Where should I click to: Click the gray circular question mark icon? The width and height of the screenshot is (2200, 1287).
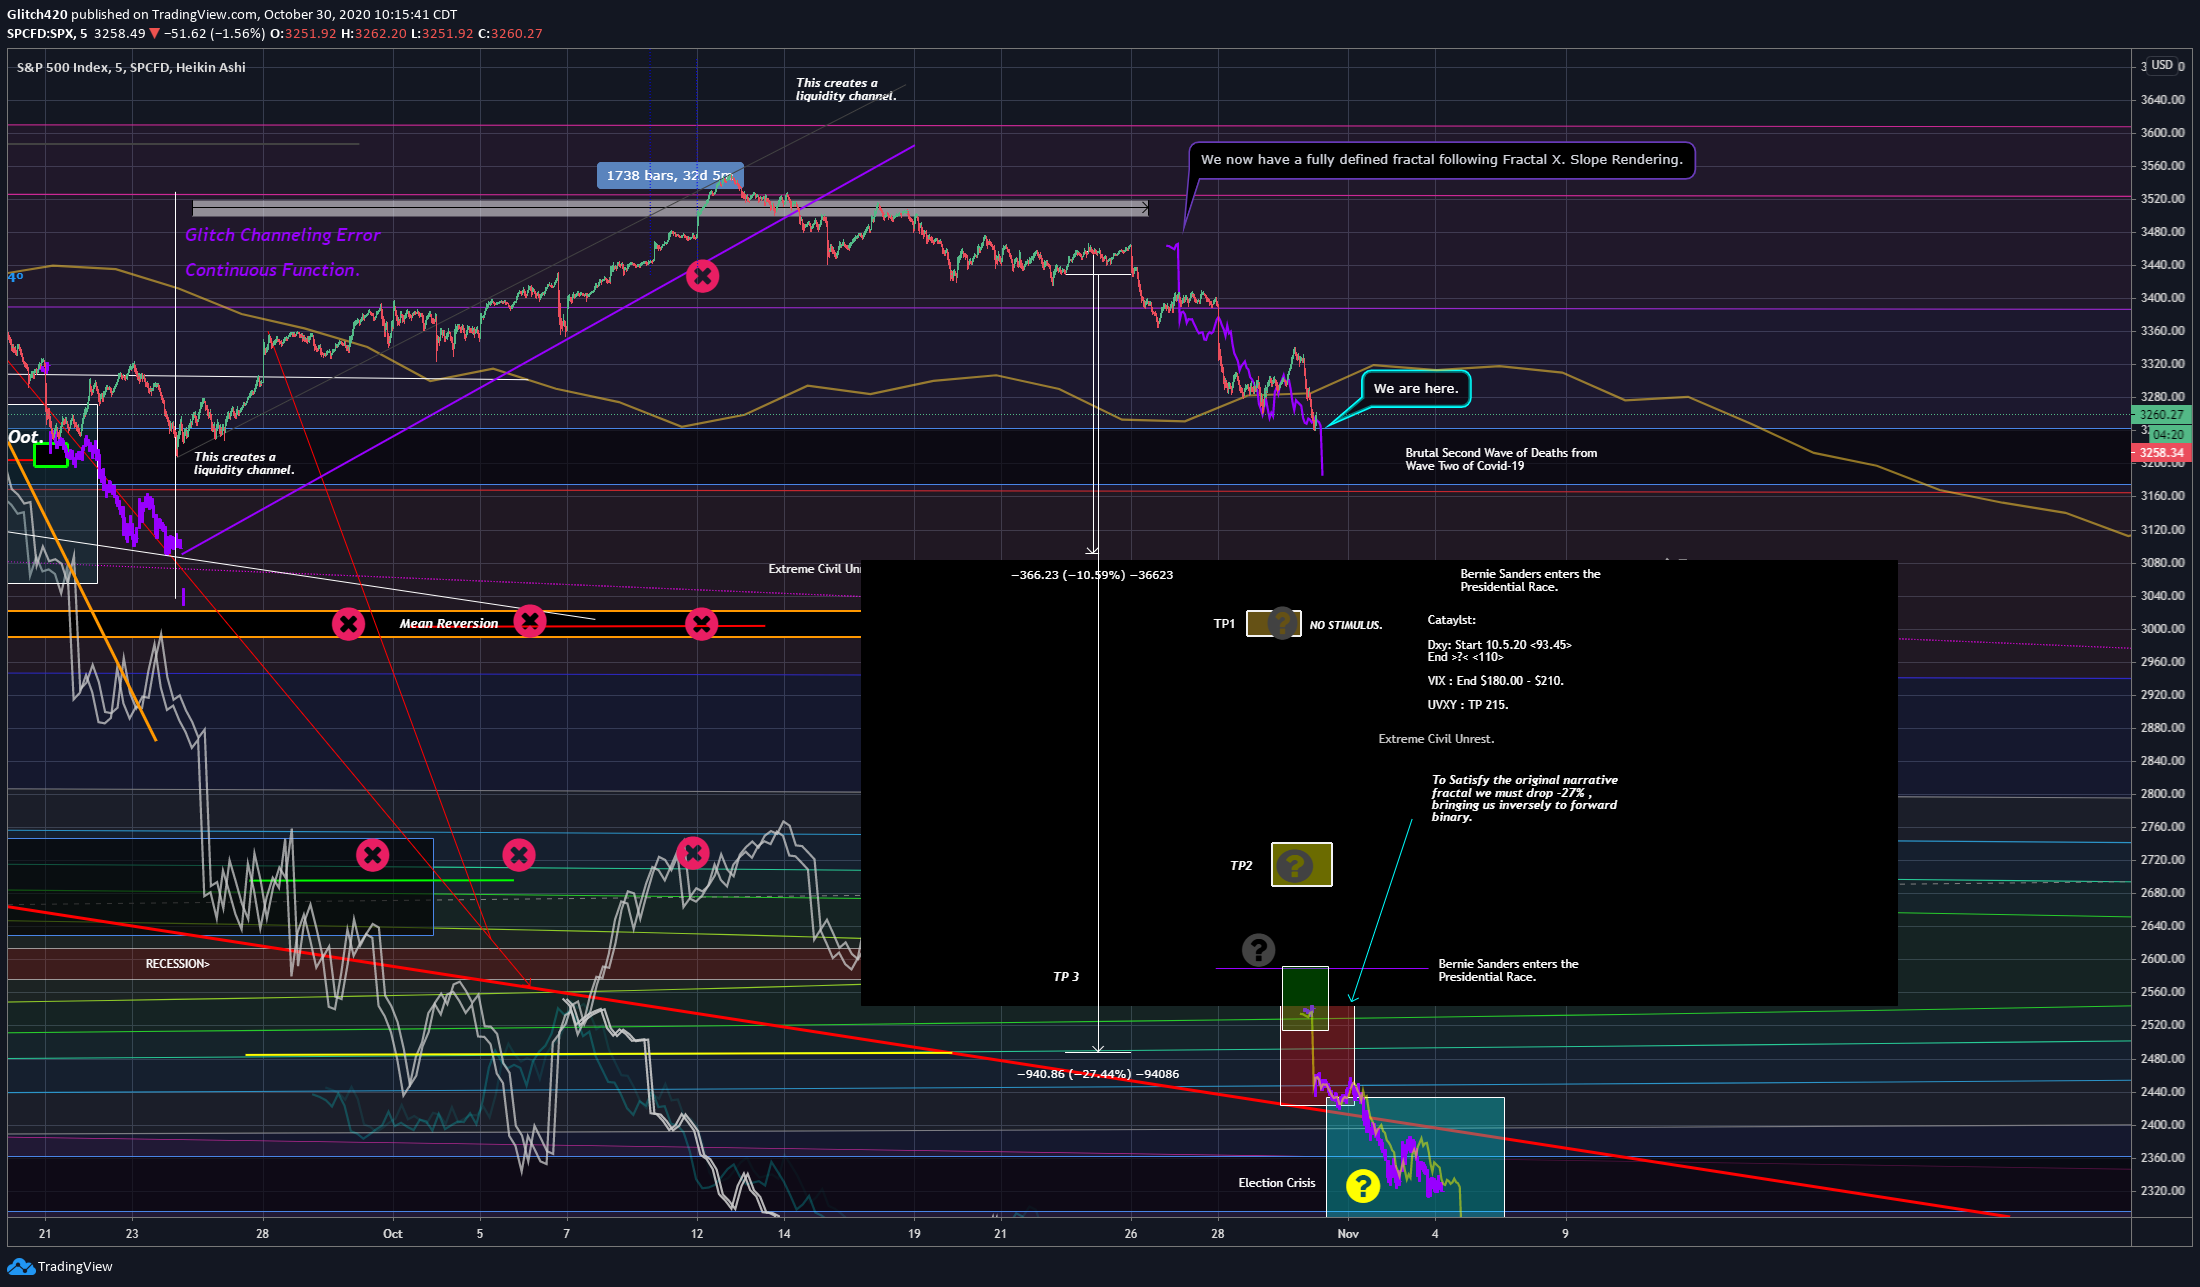[x=1258, y=949]
